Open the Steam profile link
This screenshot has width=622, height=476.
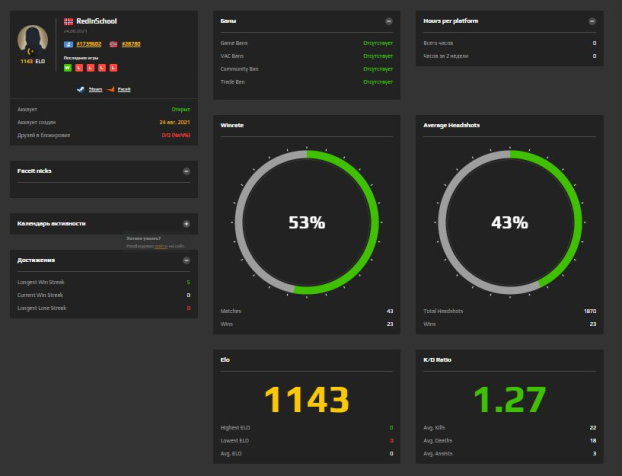point(96,89)
